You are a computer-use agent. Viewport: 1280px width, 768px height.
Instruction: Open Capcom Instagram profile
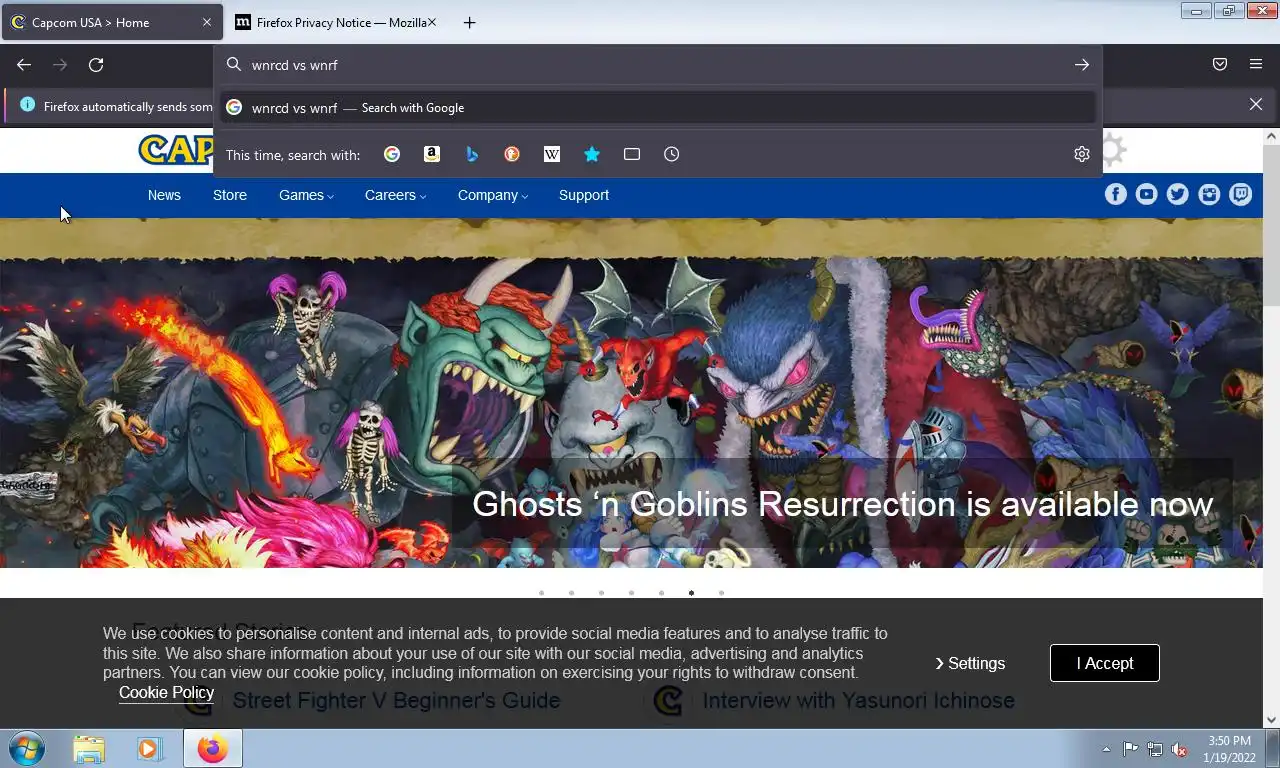pos(1210,195)
